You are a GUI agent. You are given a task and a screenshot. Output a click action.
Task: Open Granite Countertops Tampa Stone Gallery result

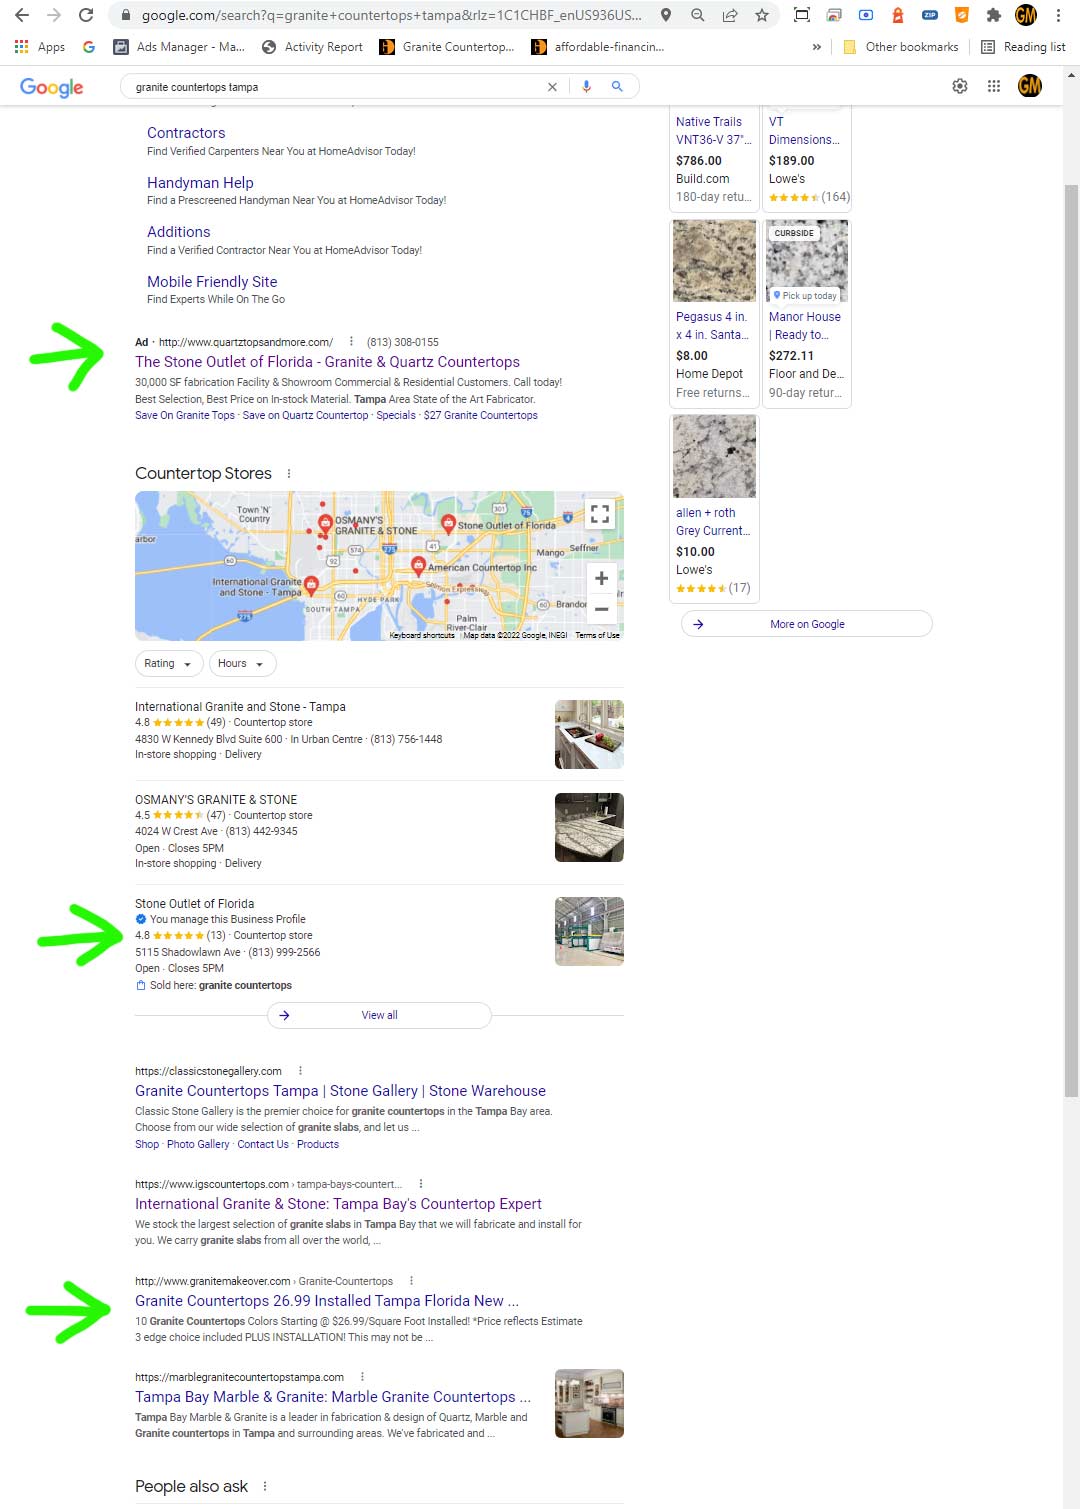click(x=340, y=1091)
